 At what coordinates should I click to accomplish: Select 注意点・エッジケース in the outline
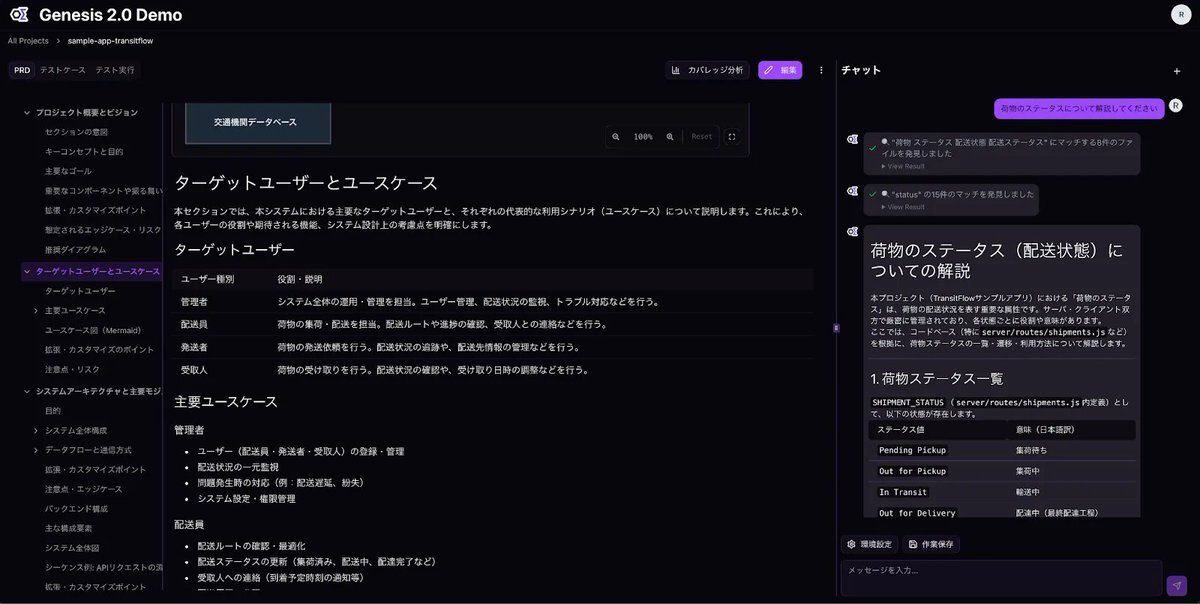click(x=84, y=489)
